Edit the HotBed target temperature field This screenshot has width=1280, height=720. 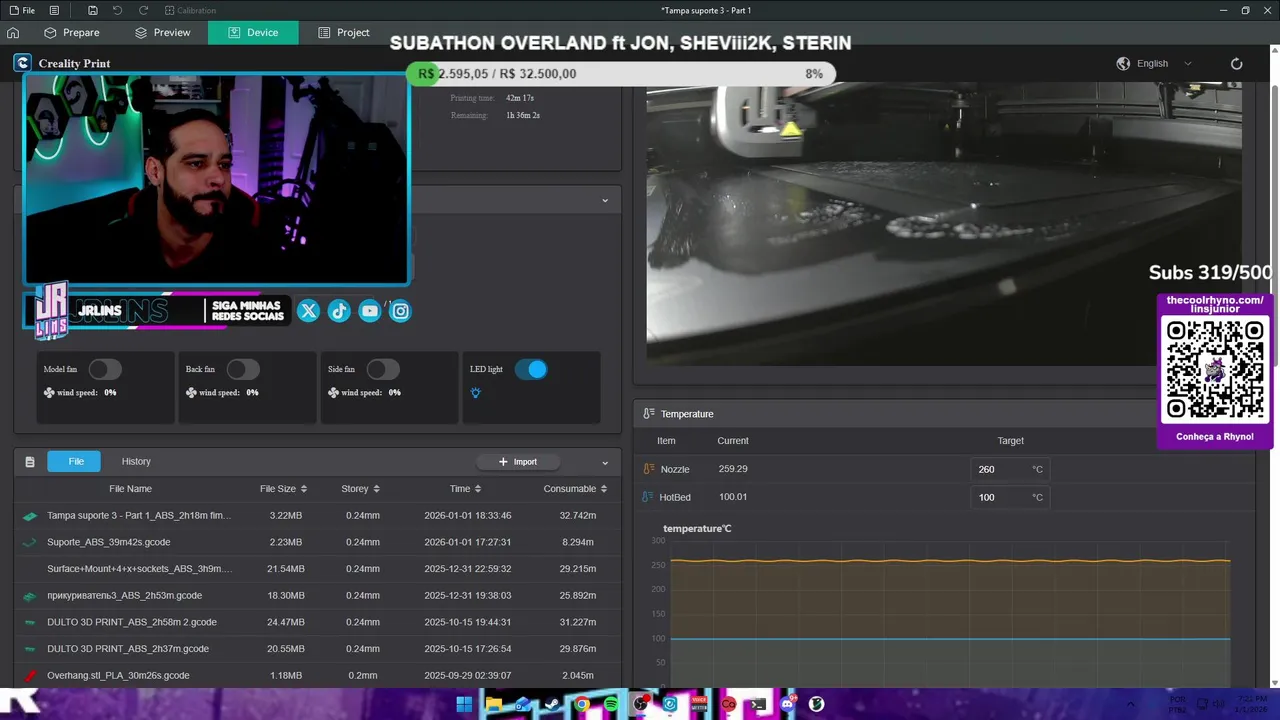coord(1010,497)
